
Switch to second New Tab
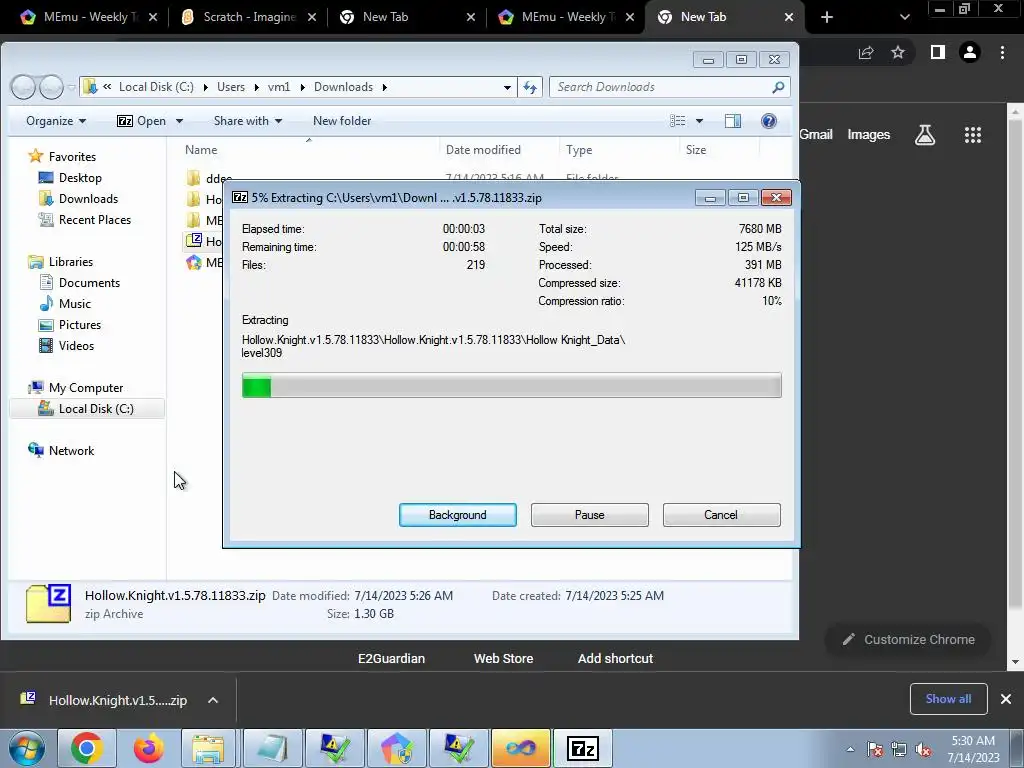point(724,17)
